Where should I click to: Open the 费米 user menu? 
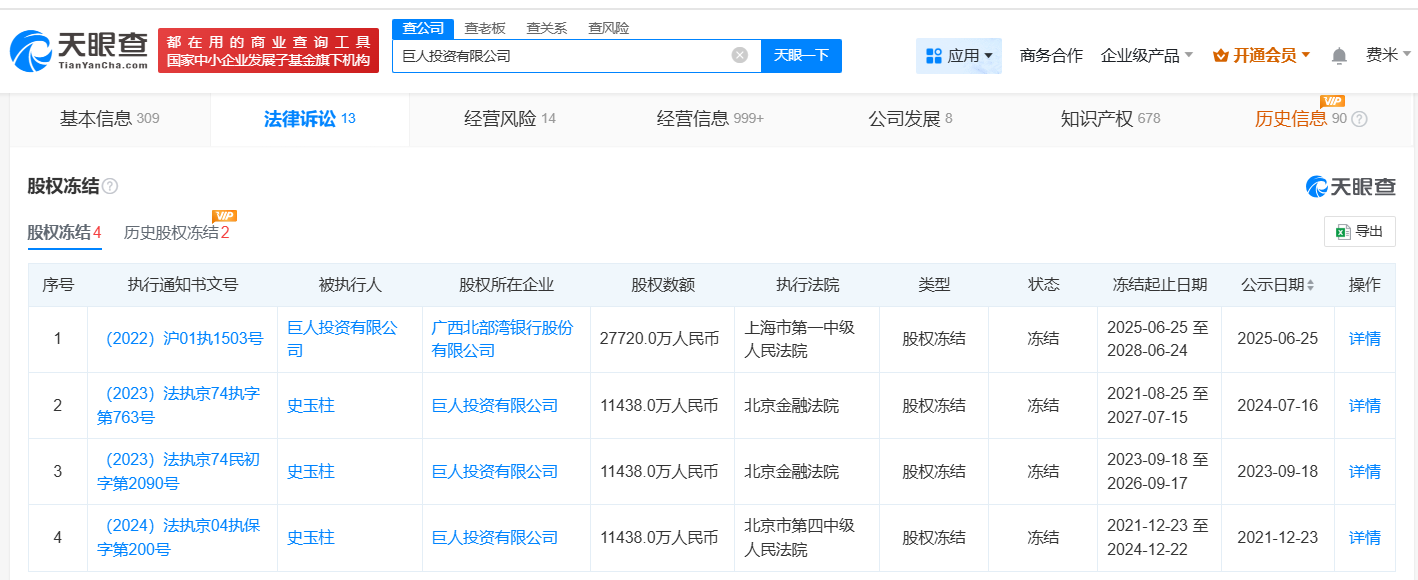1389,55
